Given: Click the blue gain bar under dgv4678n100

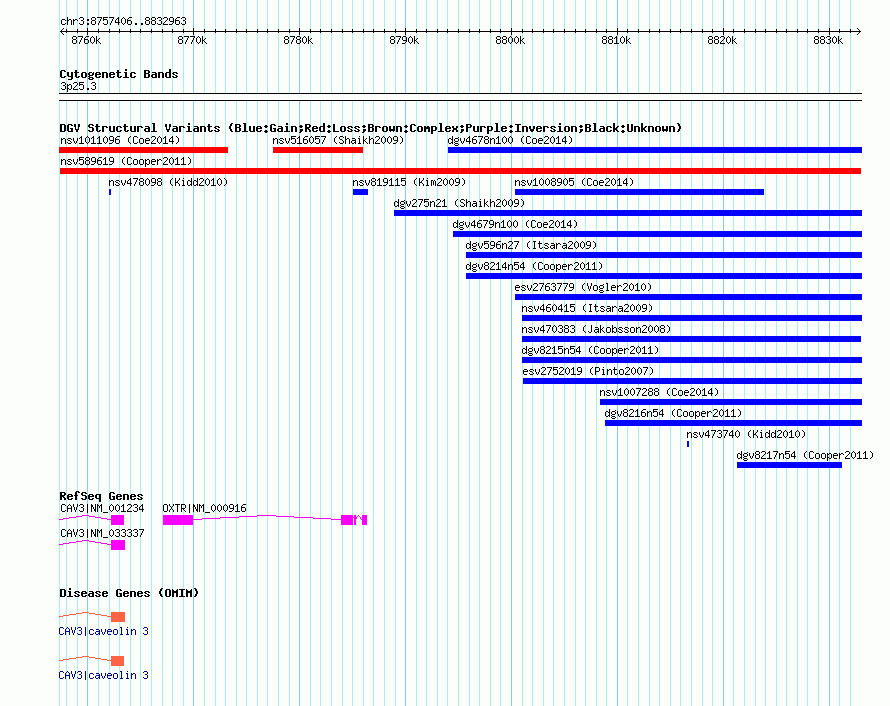Looking at the screenshot, I should tap(655, 150).
